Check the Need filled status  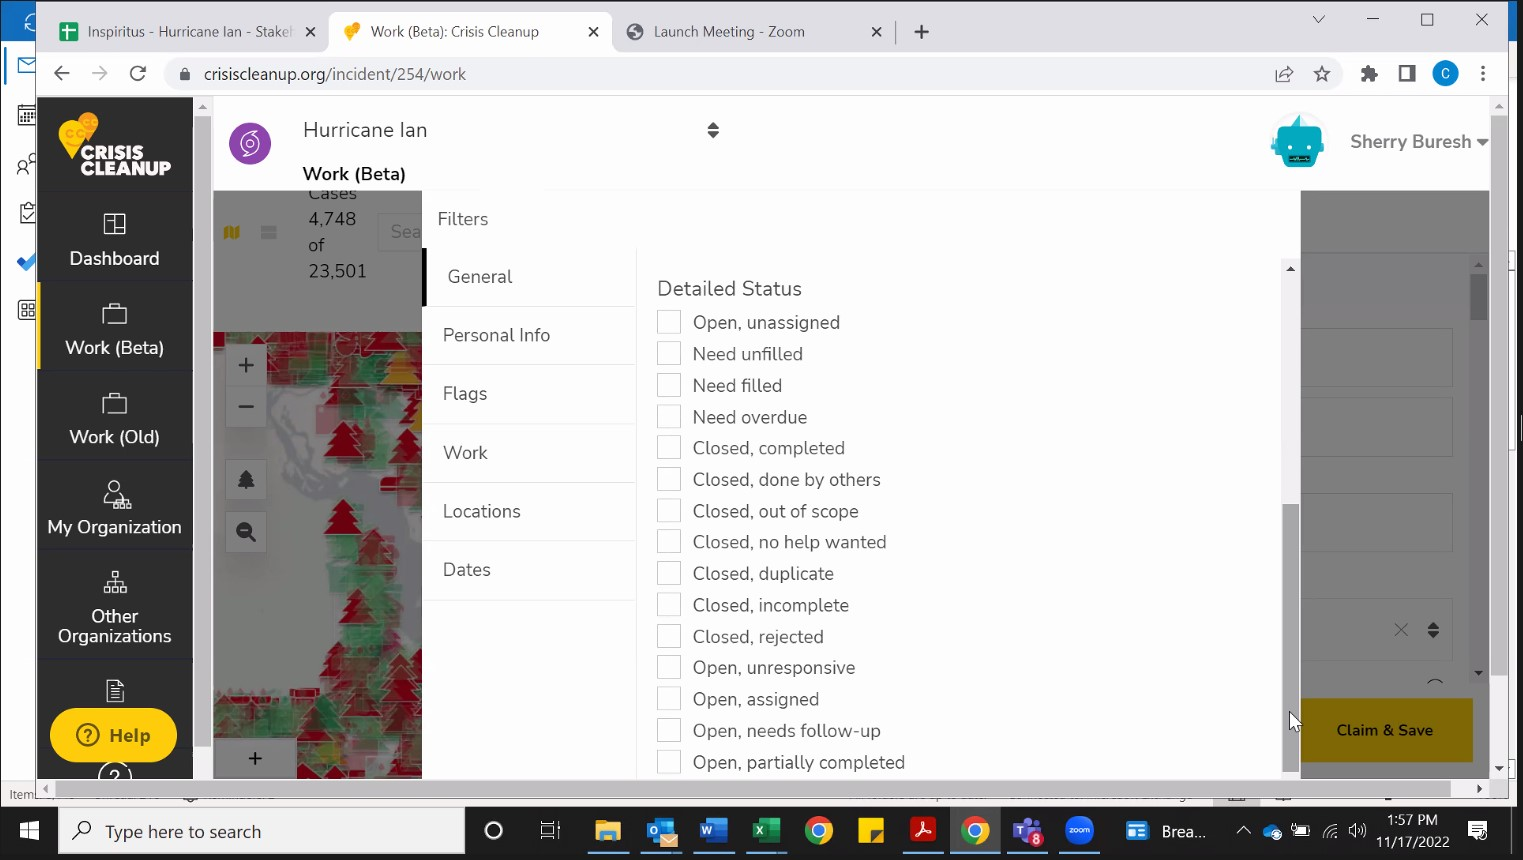click(x=669, y=385)
